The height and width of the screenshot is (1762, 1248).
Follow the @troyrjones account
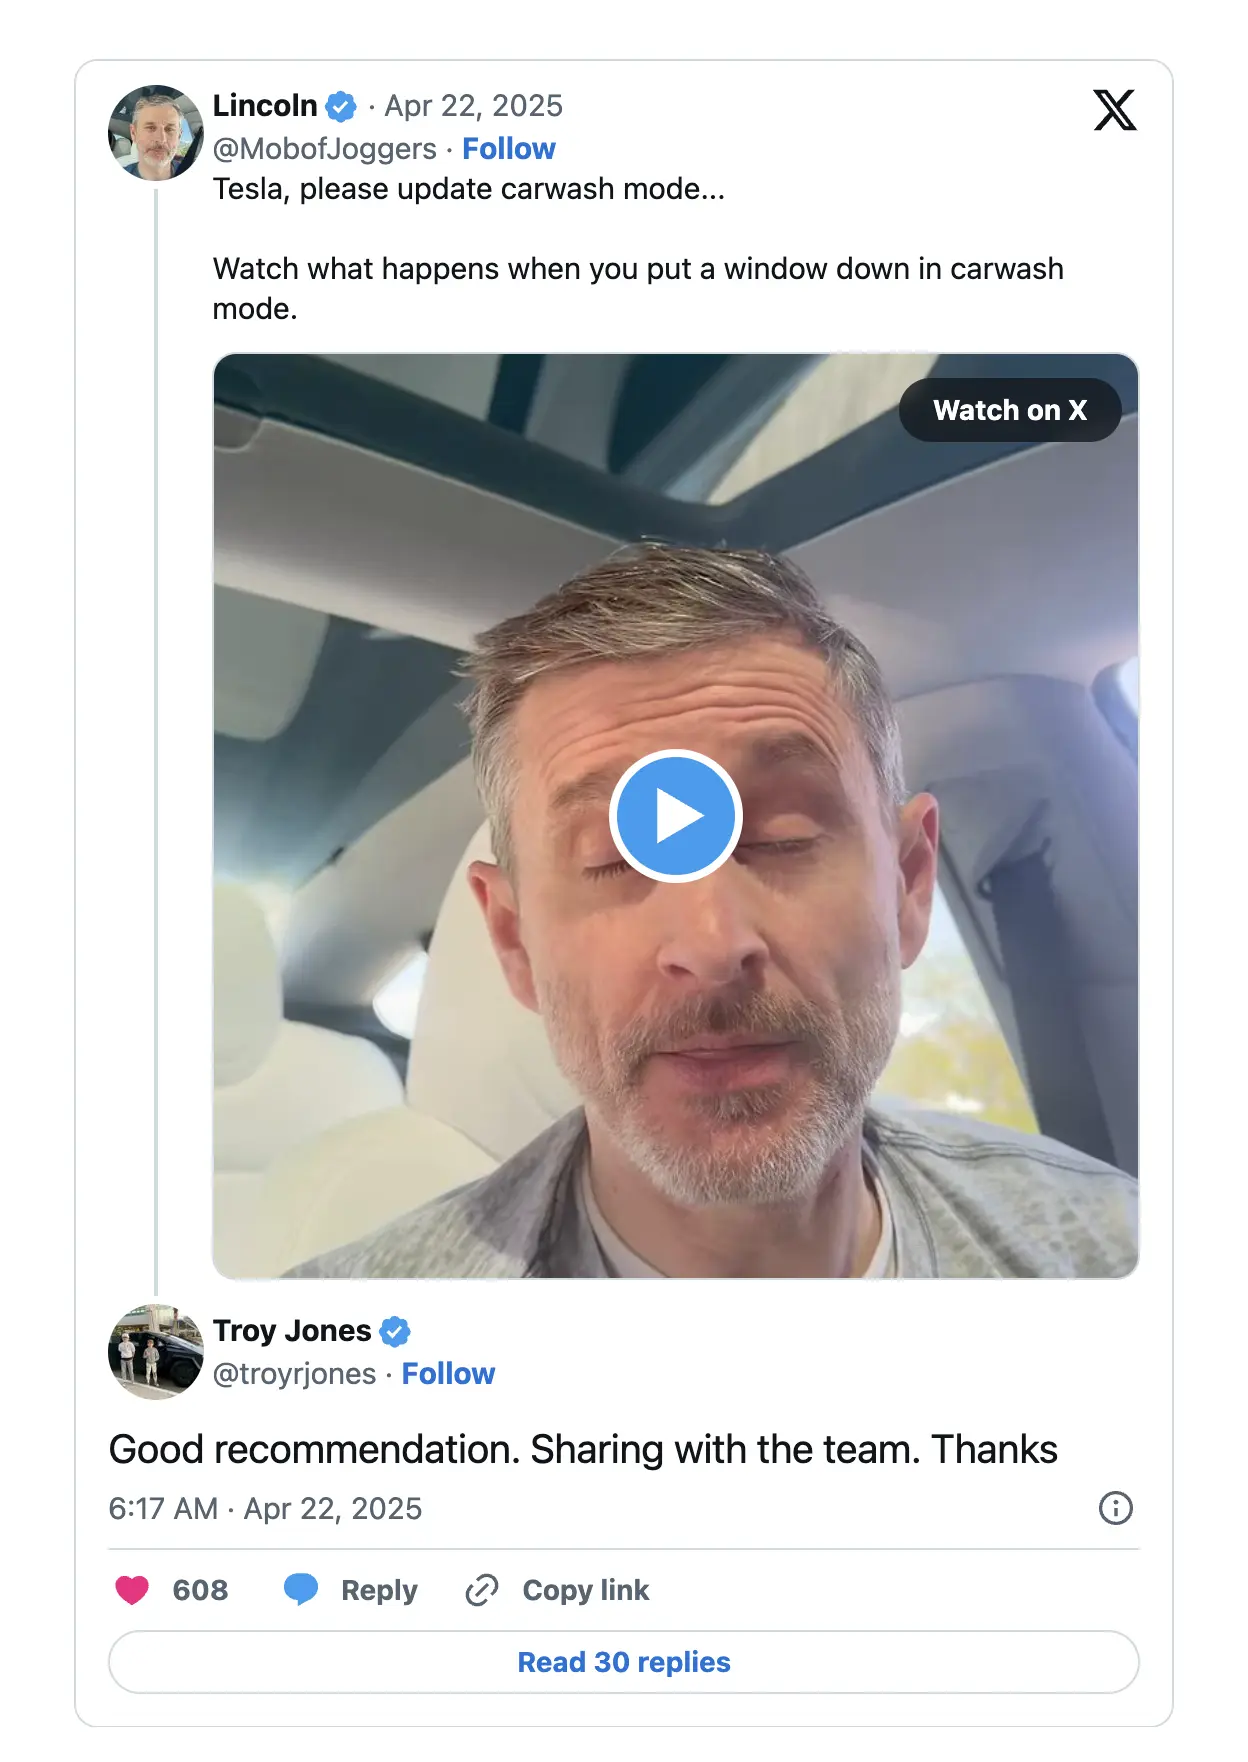pos(448,1374)
